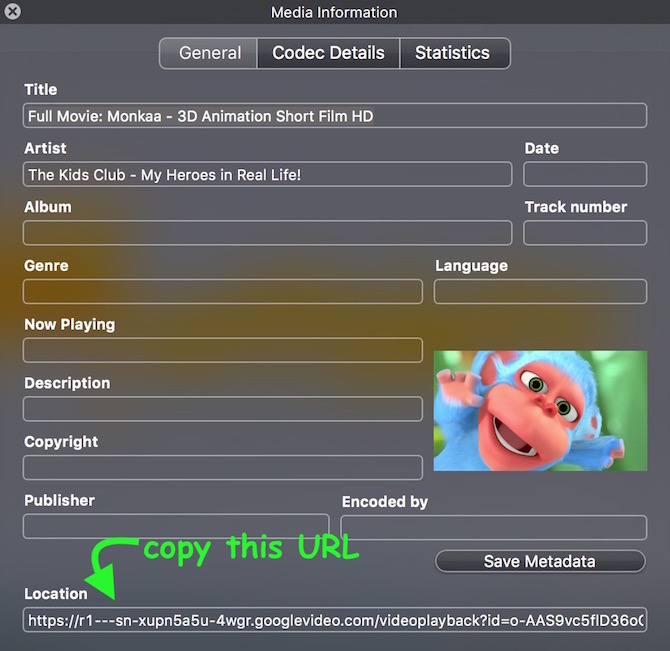Click the Media Information title bar
This screenshot has height=651, width=670.
(334, 12)
